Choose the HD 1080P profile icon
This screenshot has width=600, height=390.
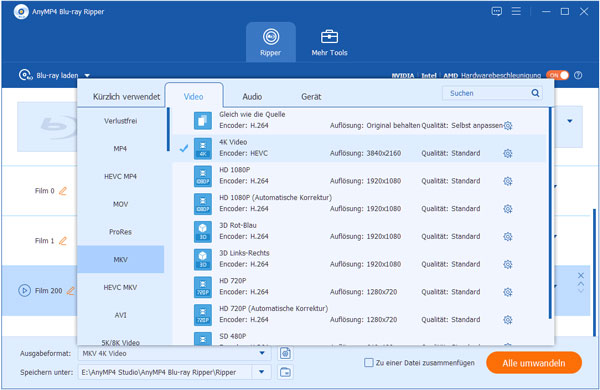click(202, 176)
